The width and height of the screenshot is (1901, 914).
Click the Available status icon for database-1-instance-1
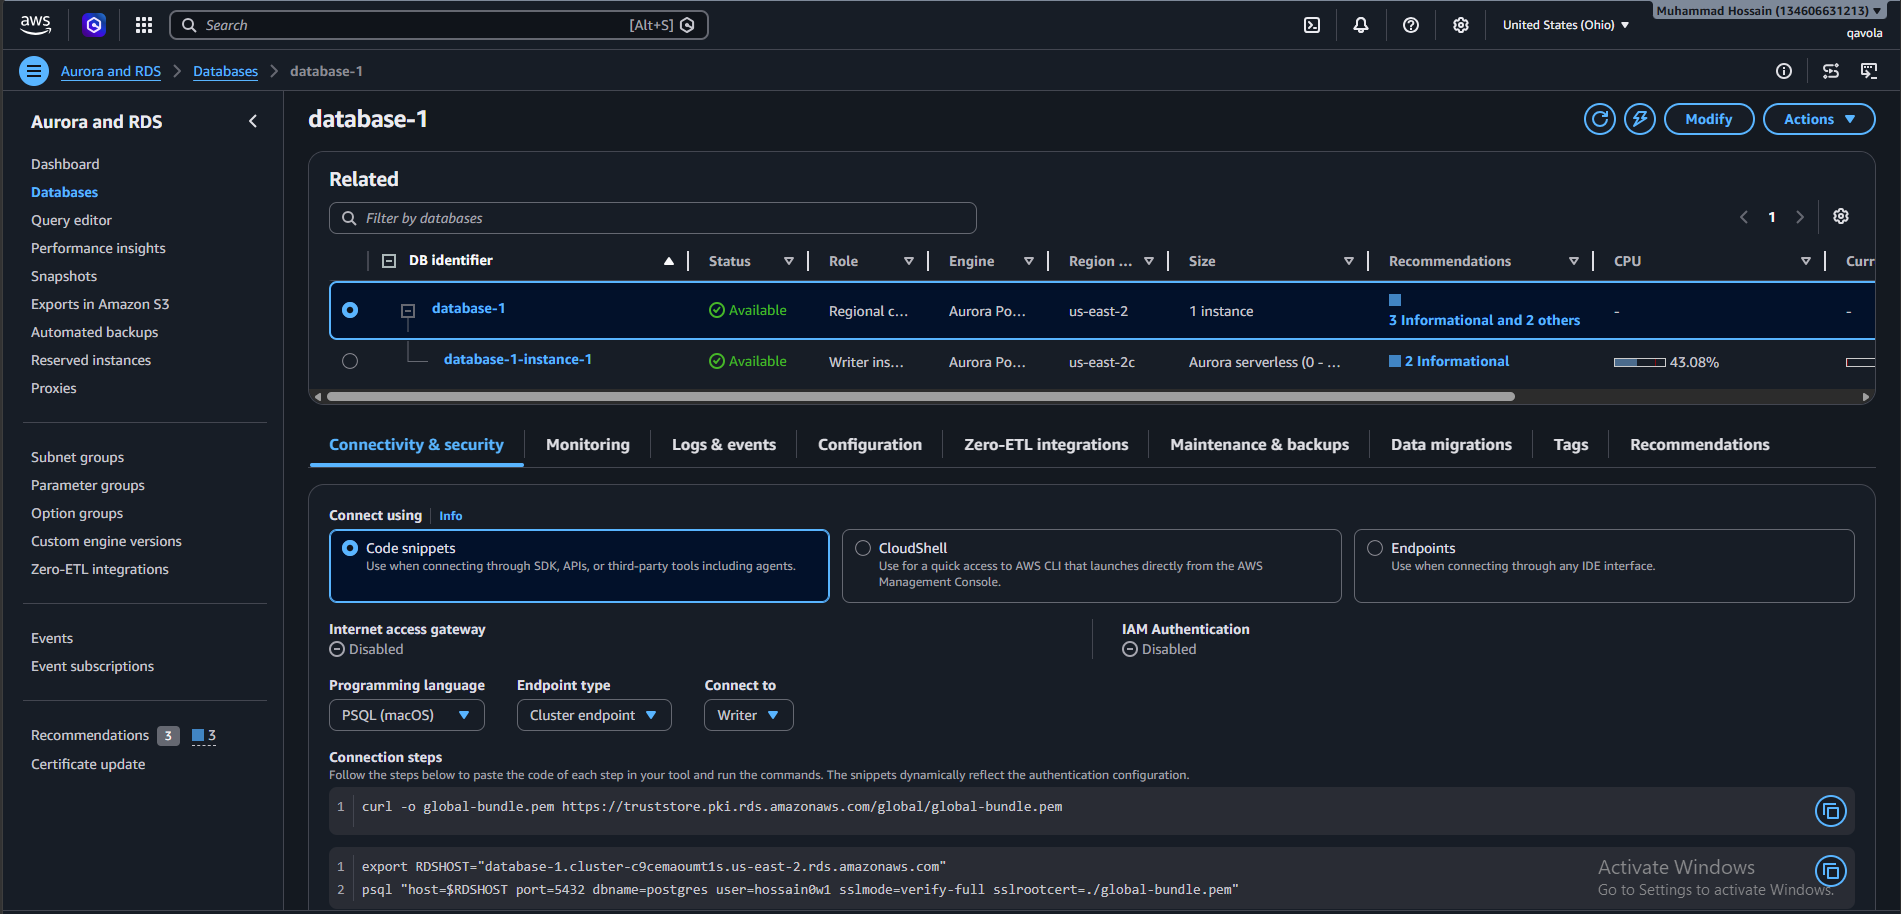point(717,361)
